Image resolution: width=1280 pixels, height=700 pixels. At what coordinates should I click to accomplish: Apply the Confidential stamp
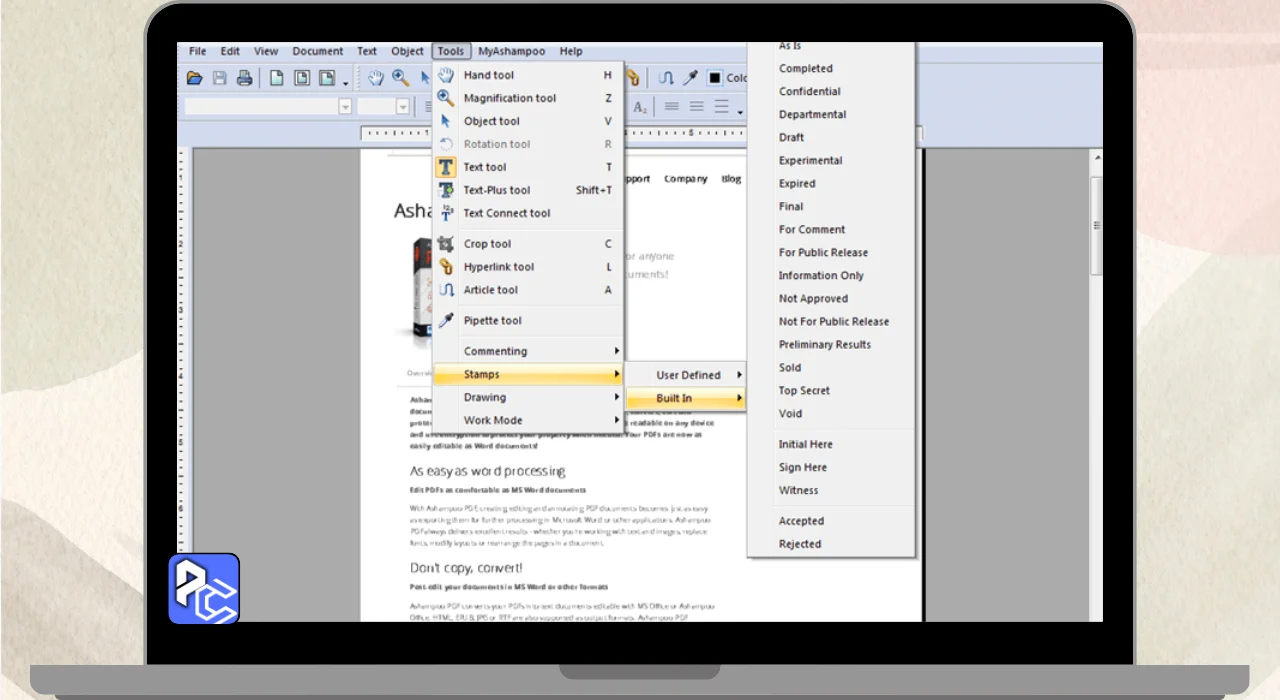pyautogui.click(x=809, y=91)
